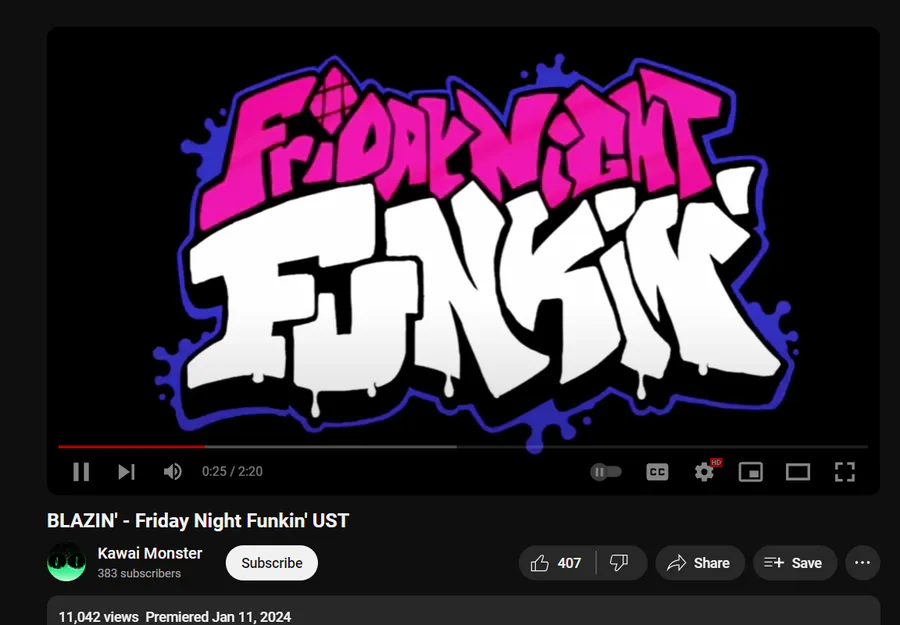Skip to the next video
Image resolution: width=900 pixels, height=625 pixels.
pos(126,472)
